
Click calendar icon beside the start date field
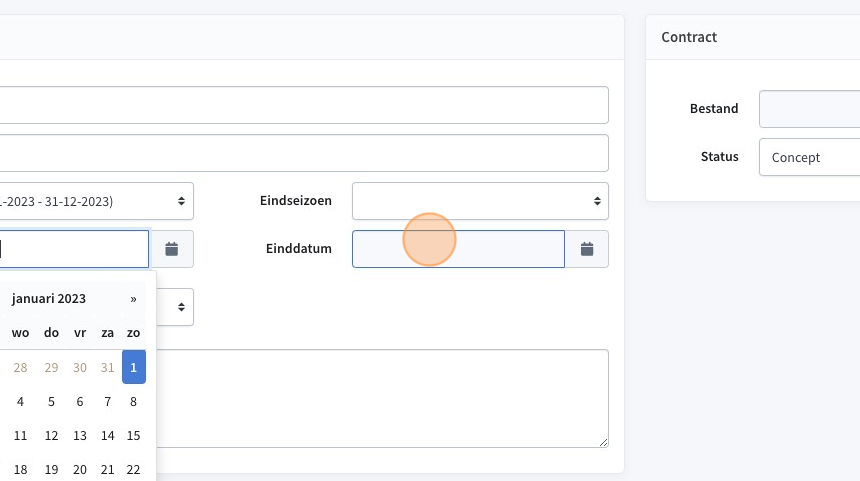(x=172, y=249)
